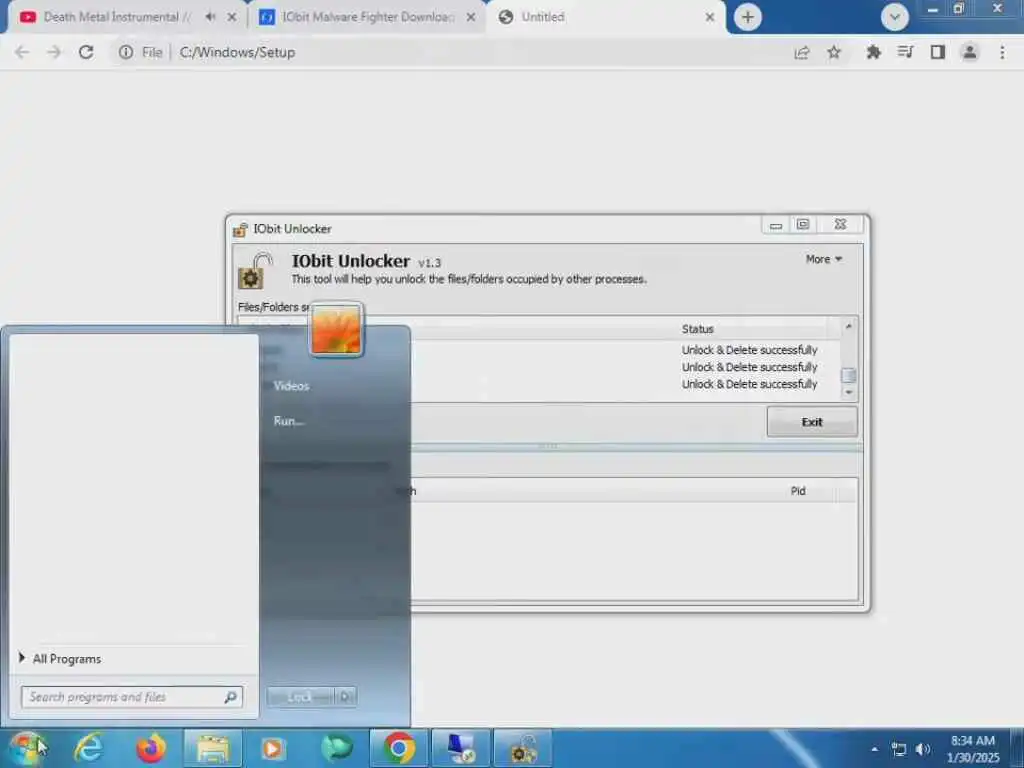Viewport: 1024px width, 768px height.
Task: Open a new Chrome tab
Action: [748, 17]
